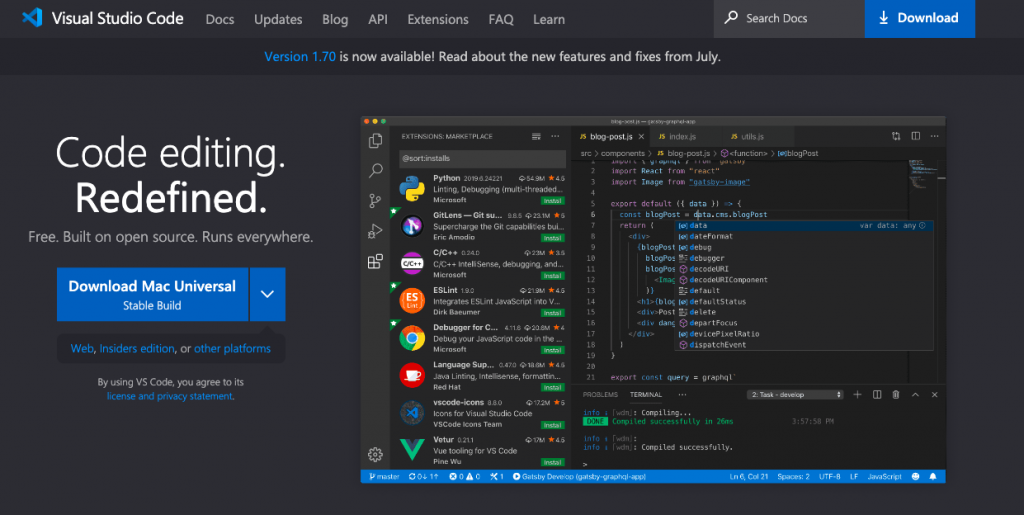
Task: Click the Manage gear icon in activity bar
Action: (x=375, y=454)
